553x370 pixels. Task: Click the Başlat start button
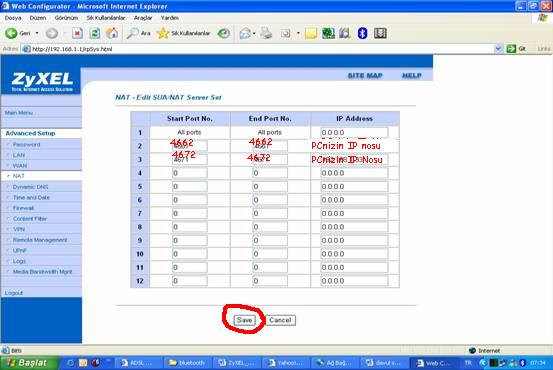[29, 363]
